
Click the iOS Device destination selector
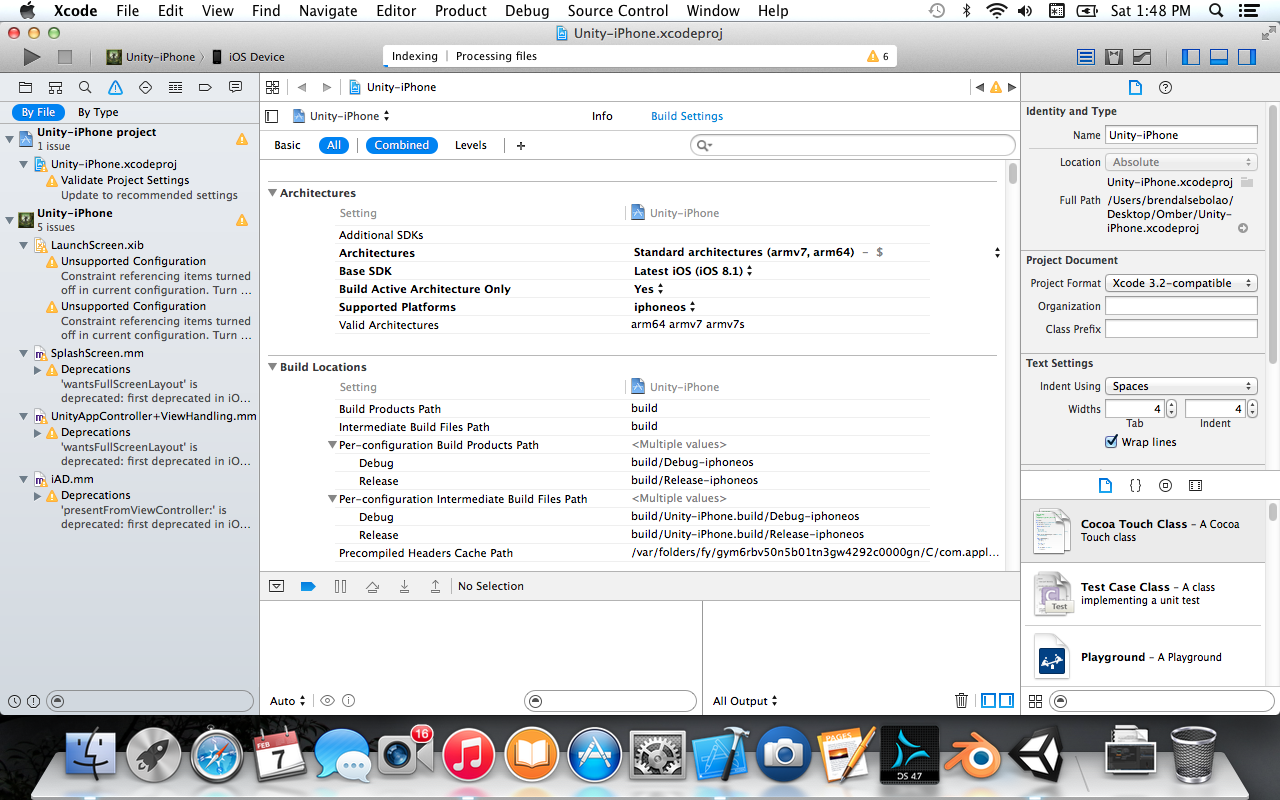pyautogui.click(x=248, y=57)
